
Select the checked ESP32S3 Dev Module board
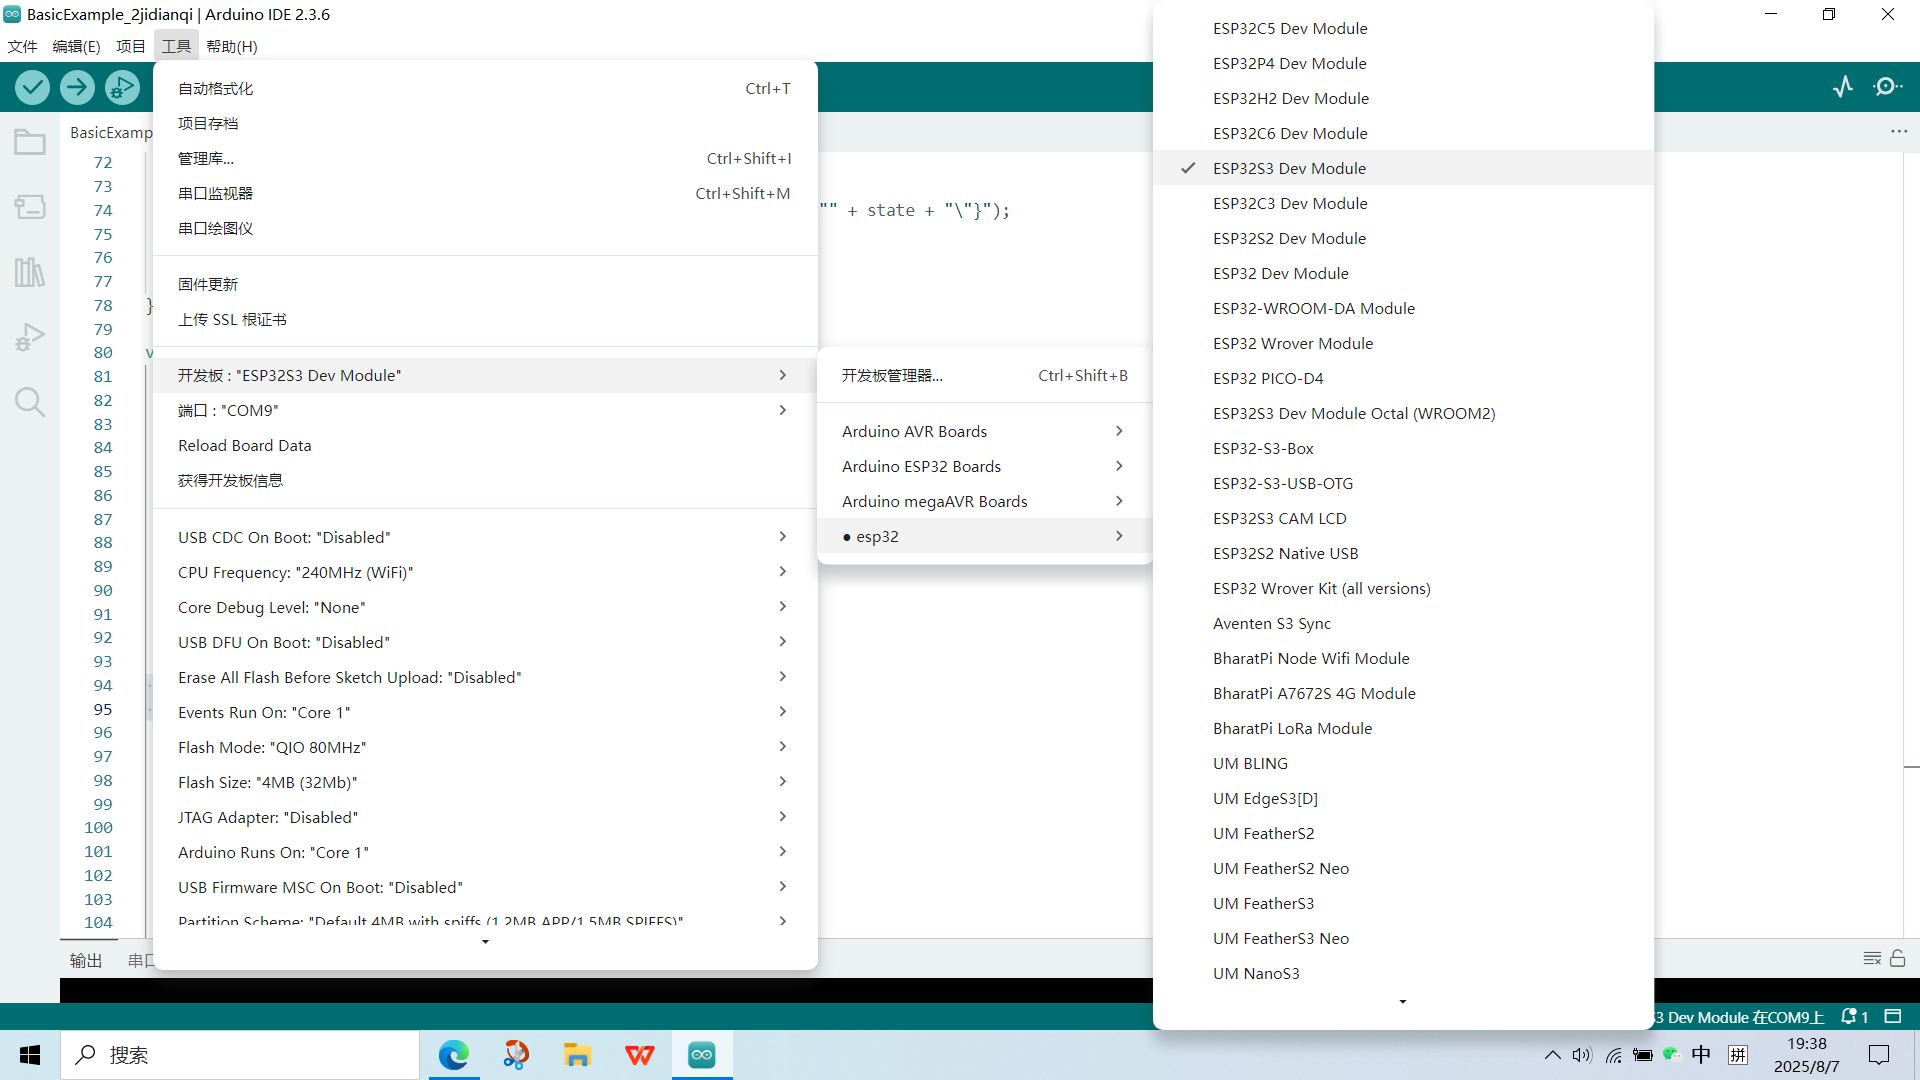(1403, 168)
